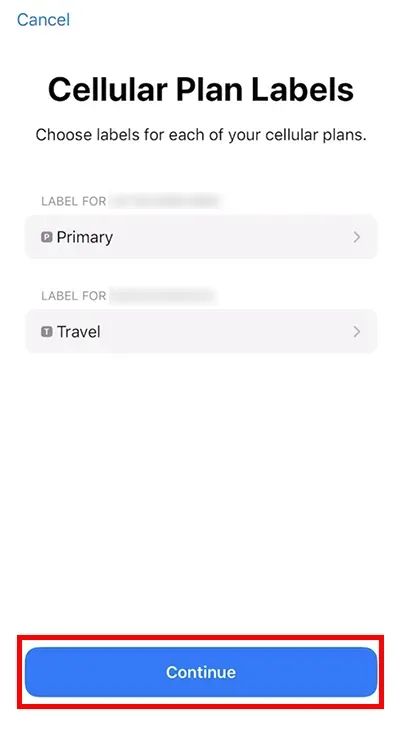Click empty middle area of Travel row

(226, 332)
